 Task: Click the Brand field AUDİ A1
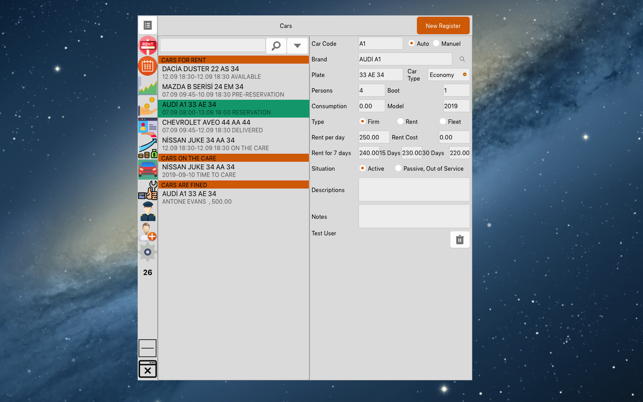[405, 59]
